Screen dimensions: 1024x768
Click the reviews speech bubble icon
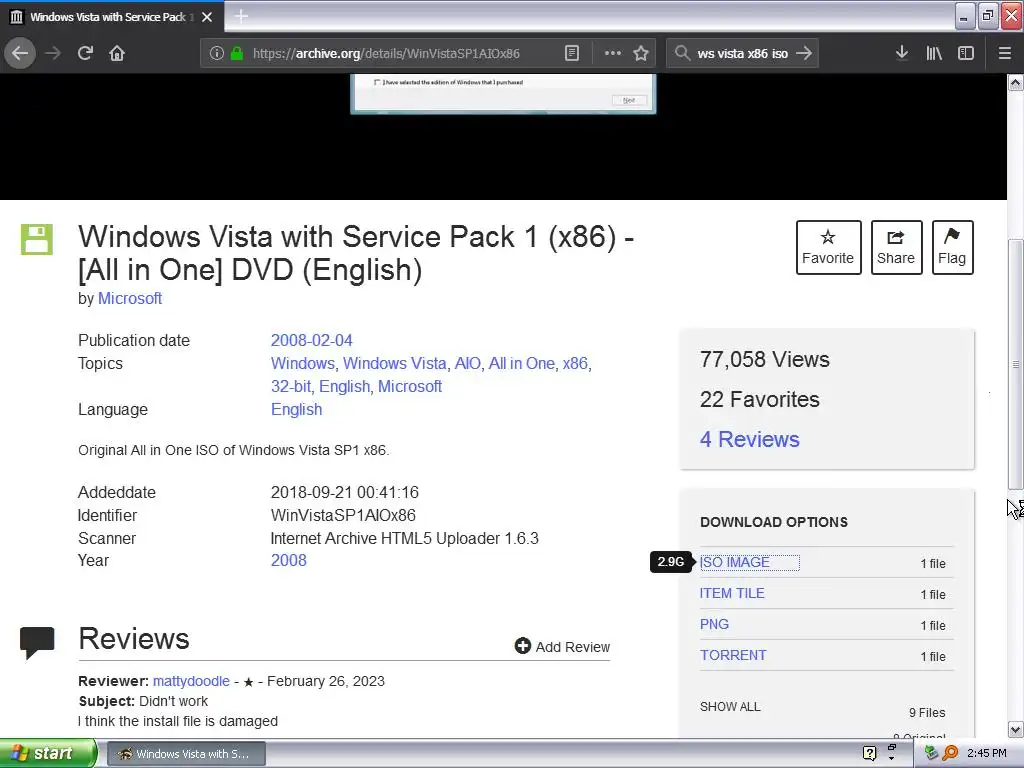[37, 643]
